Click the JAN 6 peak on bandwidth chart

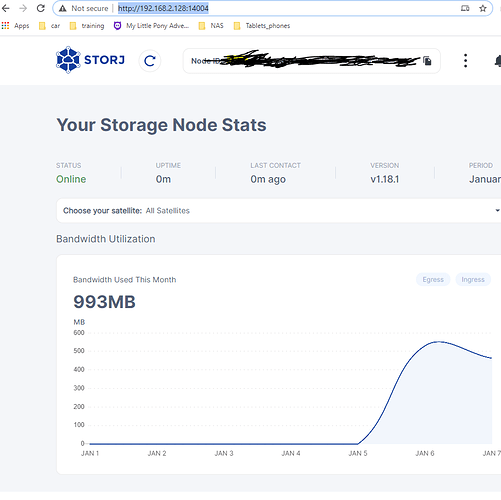pyautogui.click(x=438, y=342)
